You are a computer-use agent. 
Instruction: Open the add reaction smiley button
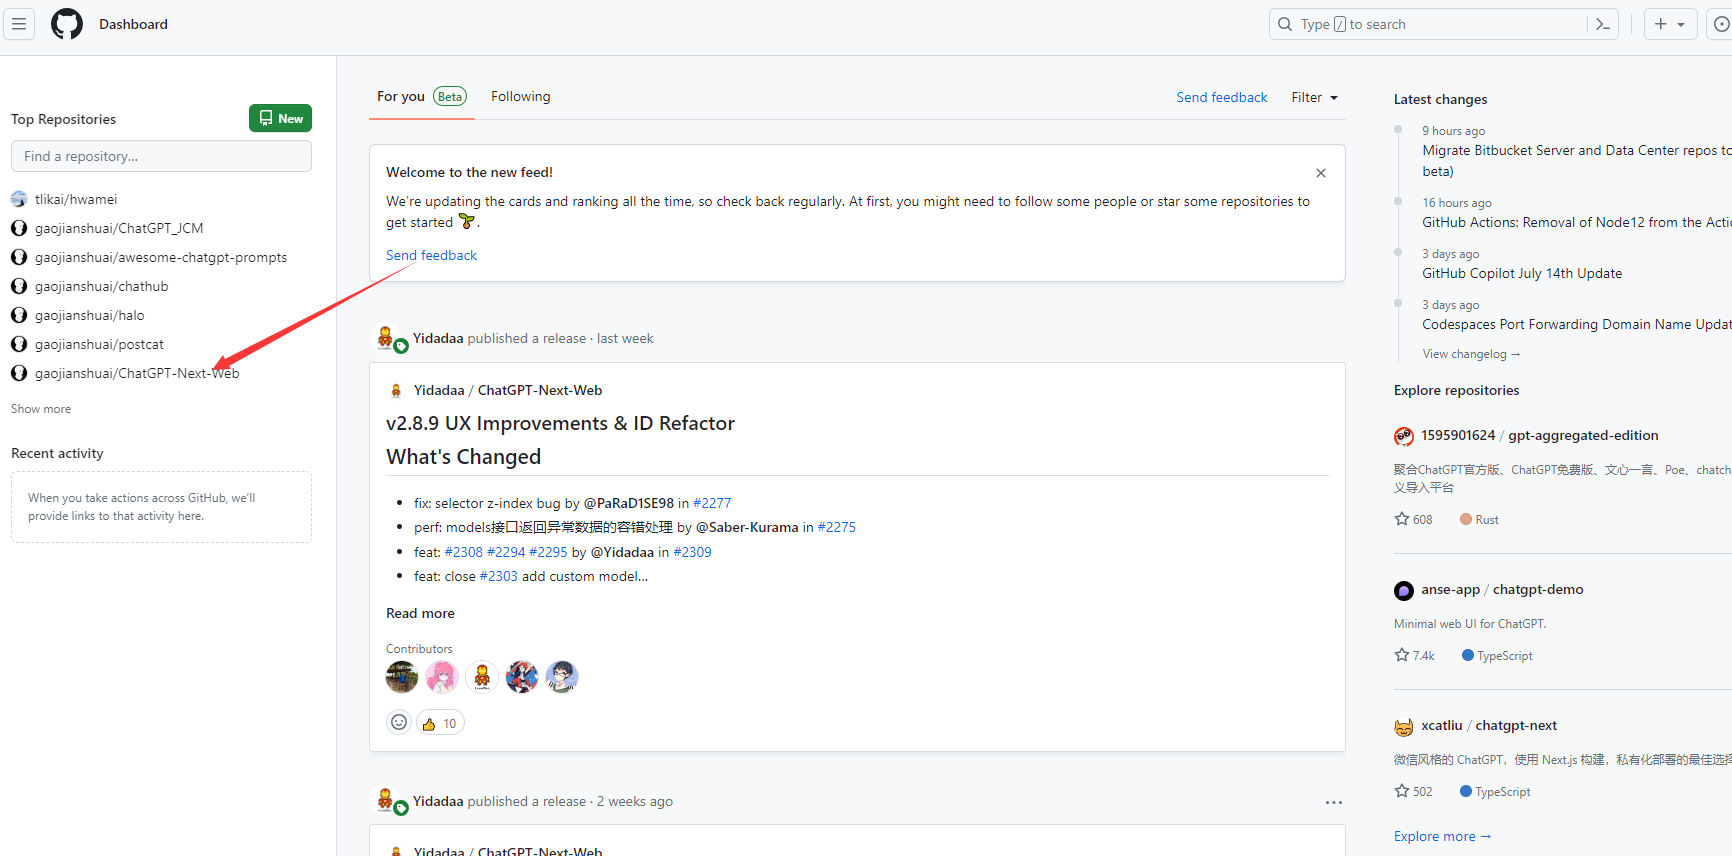point(399,722)
